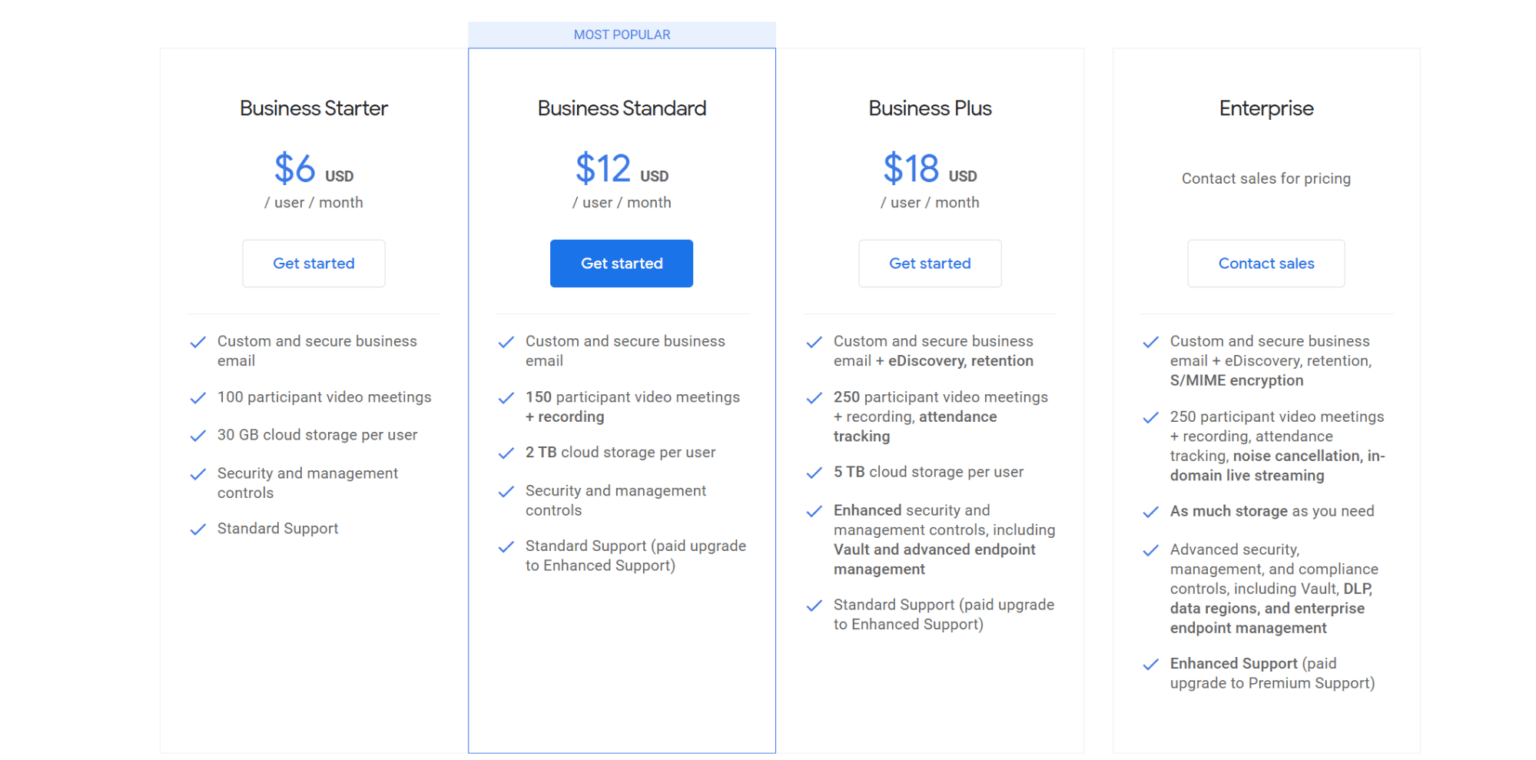Click the checkmark beside "Standard Support" under Business Starter
This screenshot has height=760, width=1536.
point(197,528)
